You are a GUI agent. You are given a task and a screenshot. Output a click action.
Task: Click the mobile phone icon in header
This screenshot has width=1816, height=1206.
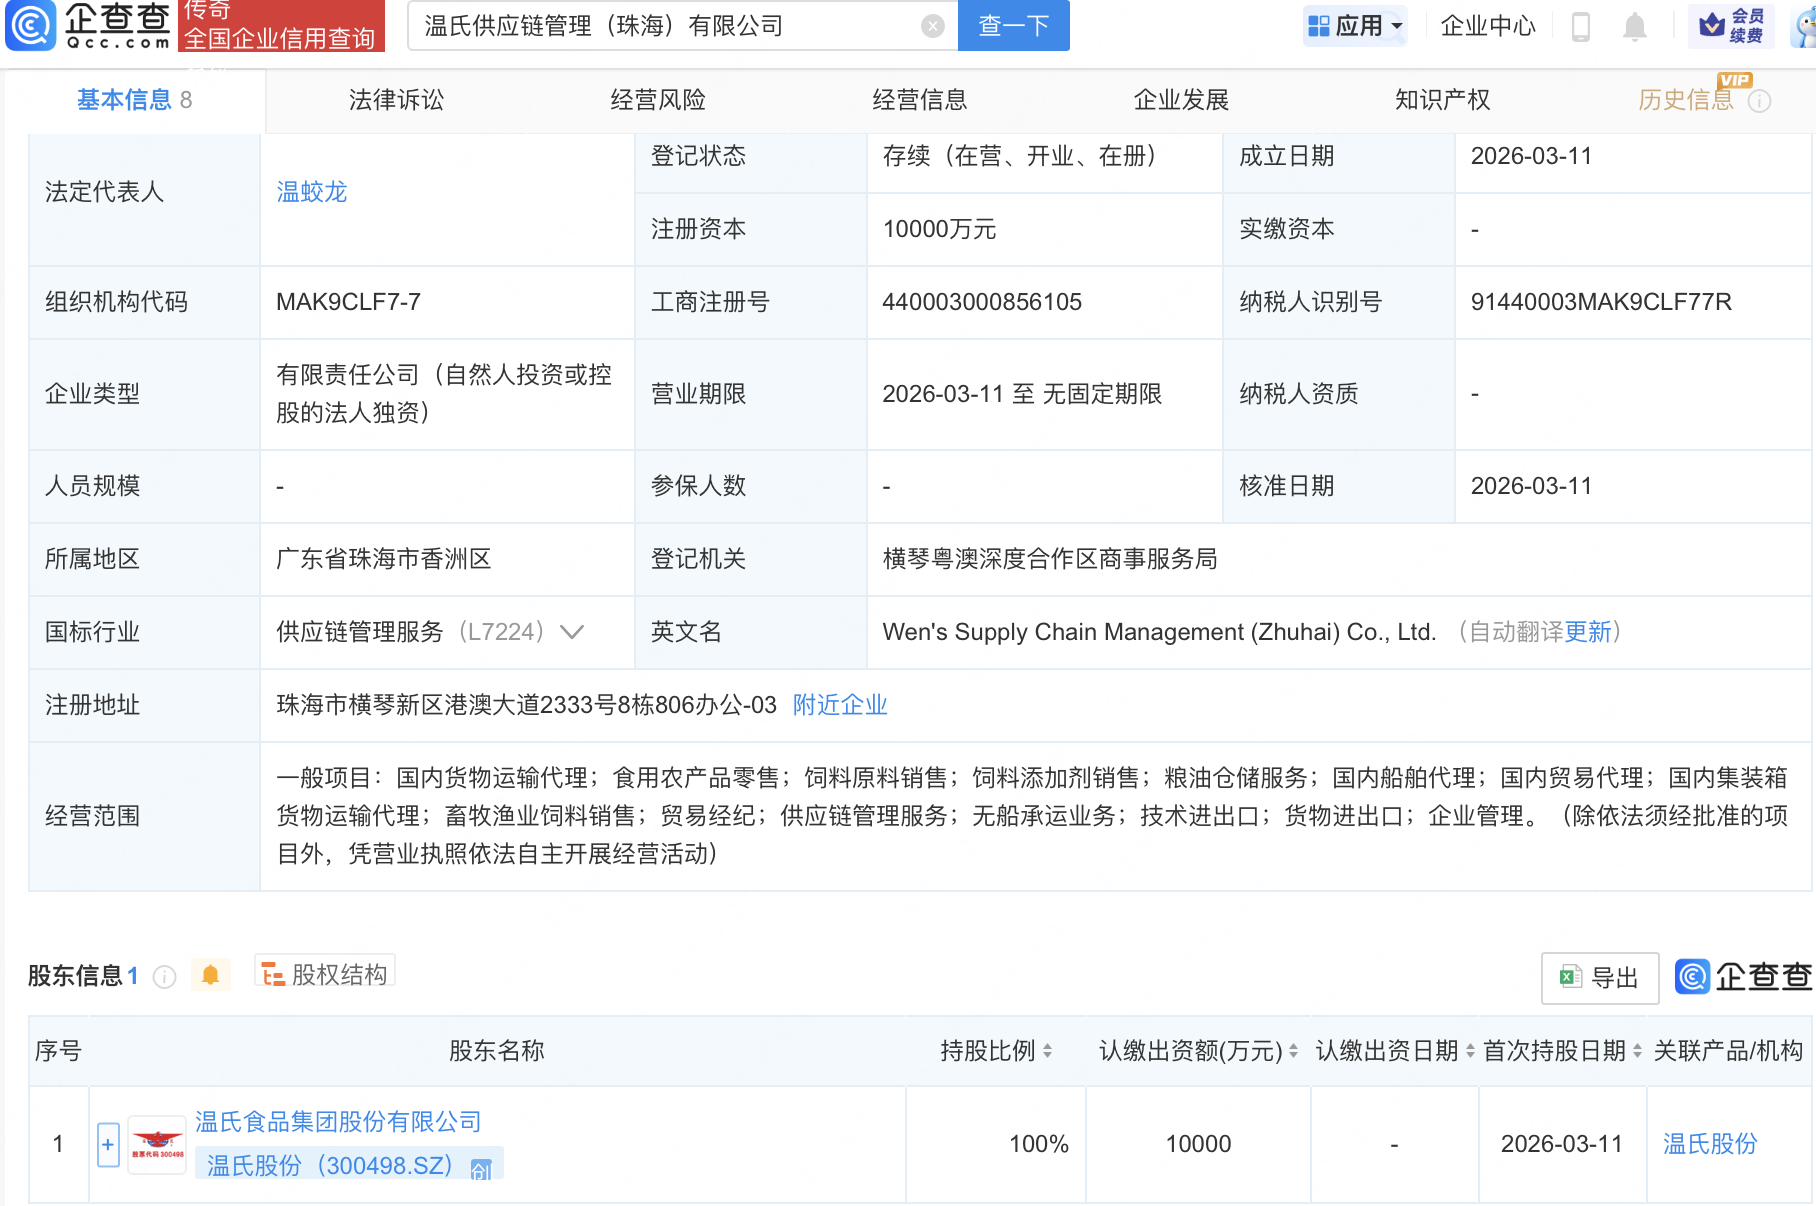point(1581,27)
